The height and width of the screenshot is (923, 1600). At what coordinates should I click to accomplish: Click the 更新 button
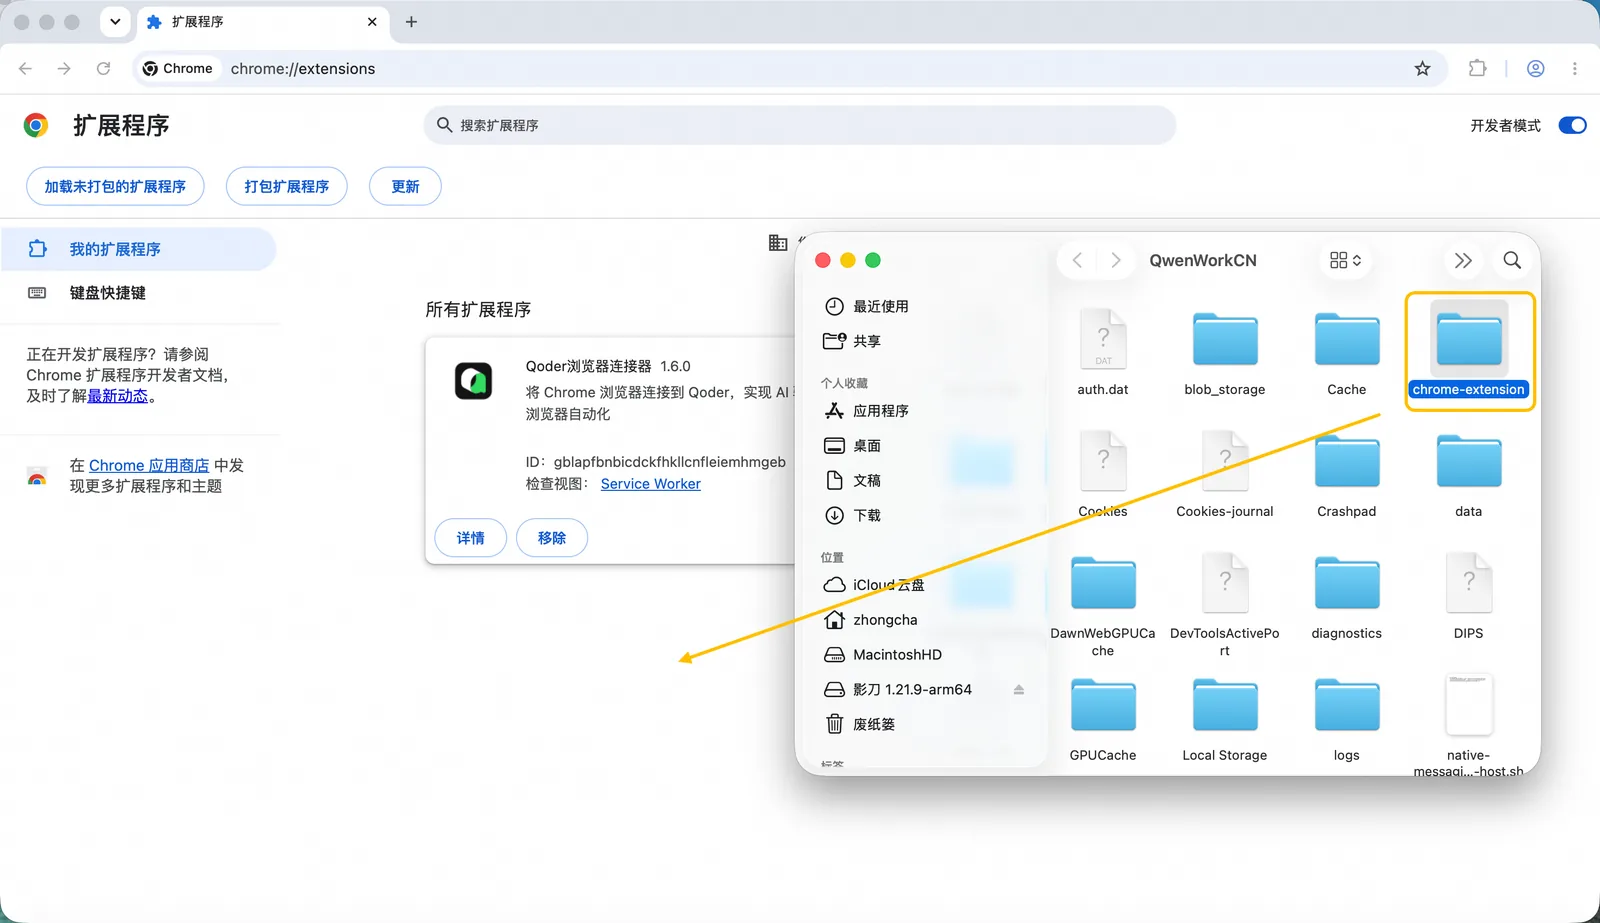405,186
